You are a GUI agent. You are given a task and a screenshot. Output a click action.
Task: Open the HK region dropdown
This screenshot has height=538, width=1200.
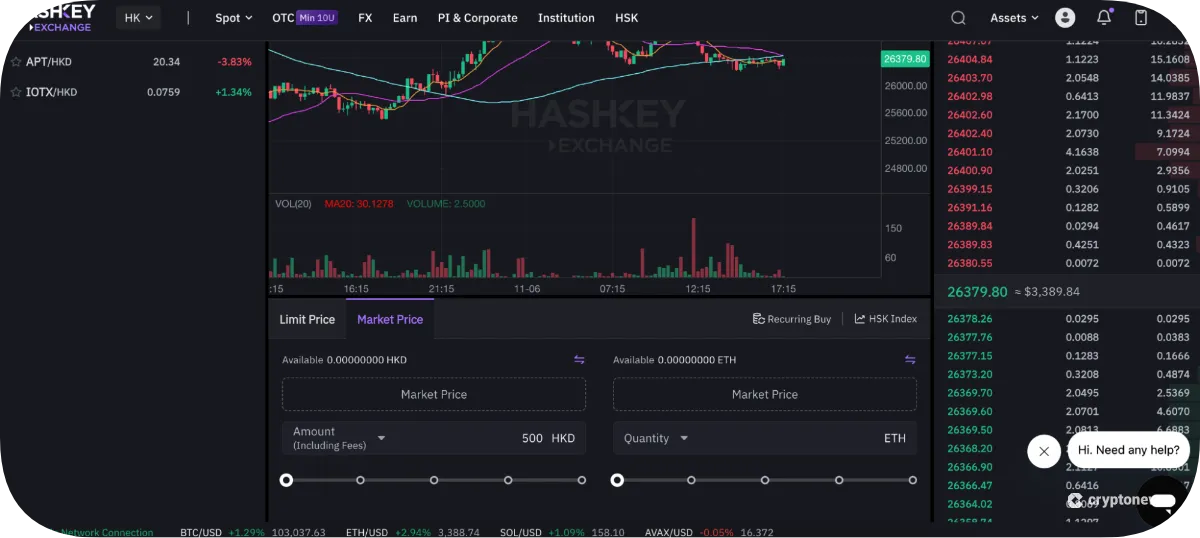pos(138,18)
